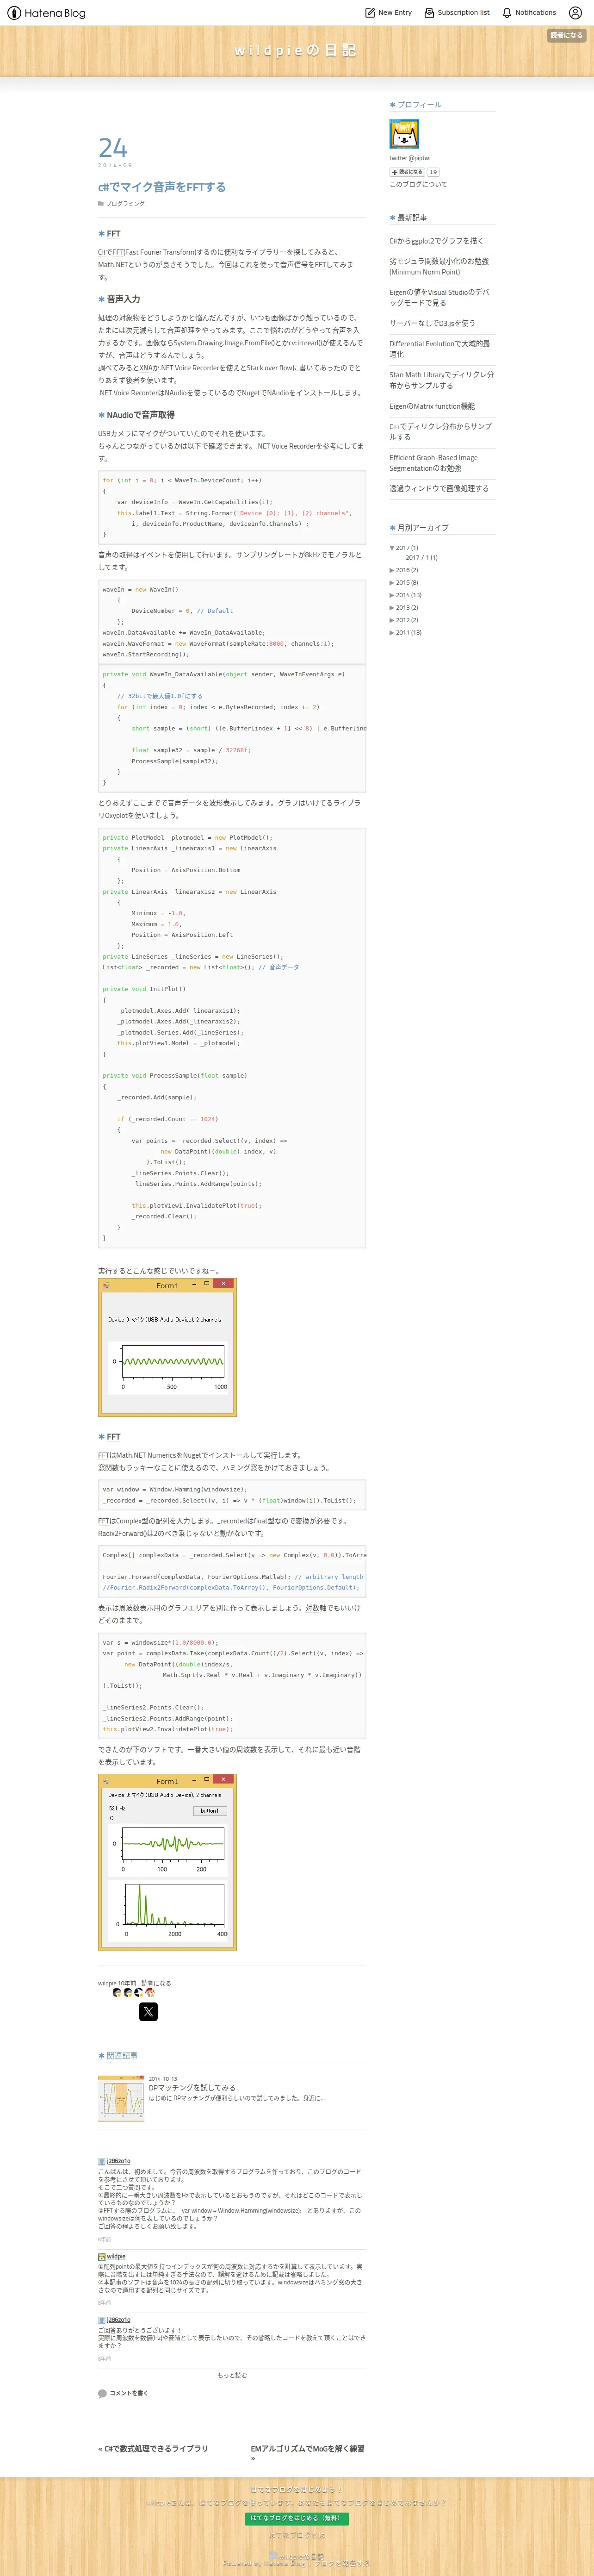Open archive month 2017 / 1
The height and width of the screenshot is (2576, 594).
(421, 558)
